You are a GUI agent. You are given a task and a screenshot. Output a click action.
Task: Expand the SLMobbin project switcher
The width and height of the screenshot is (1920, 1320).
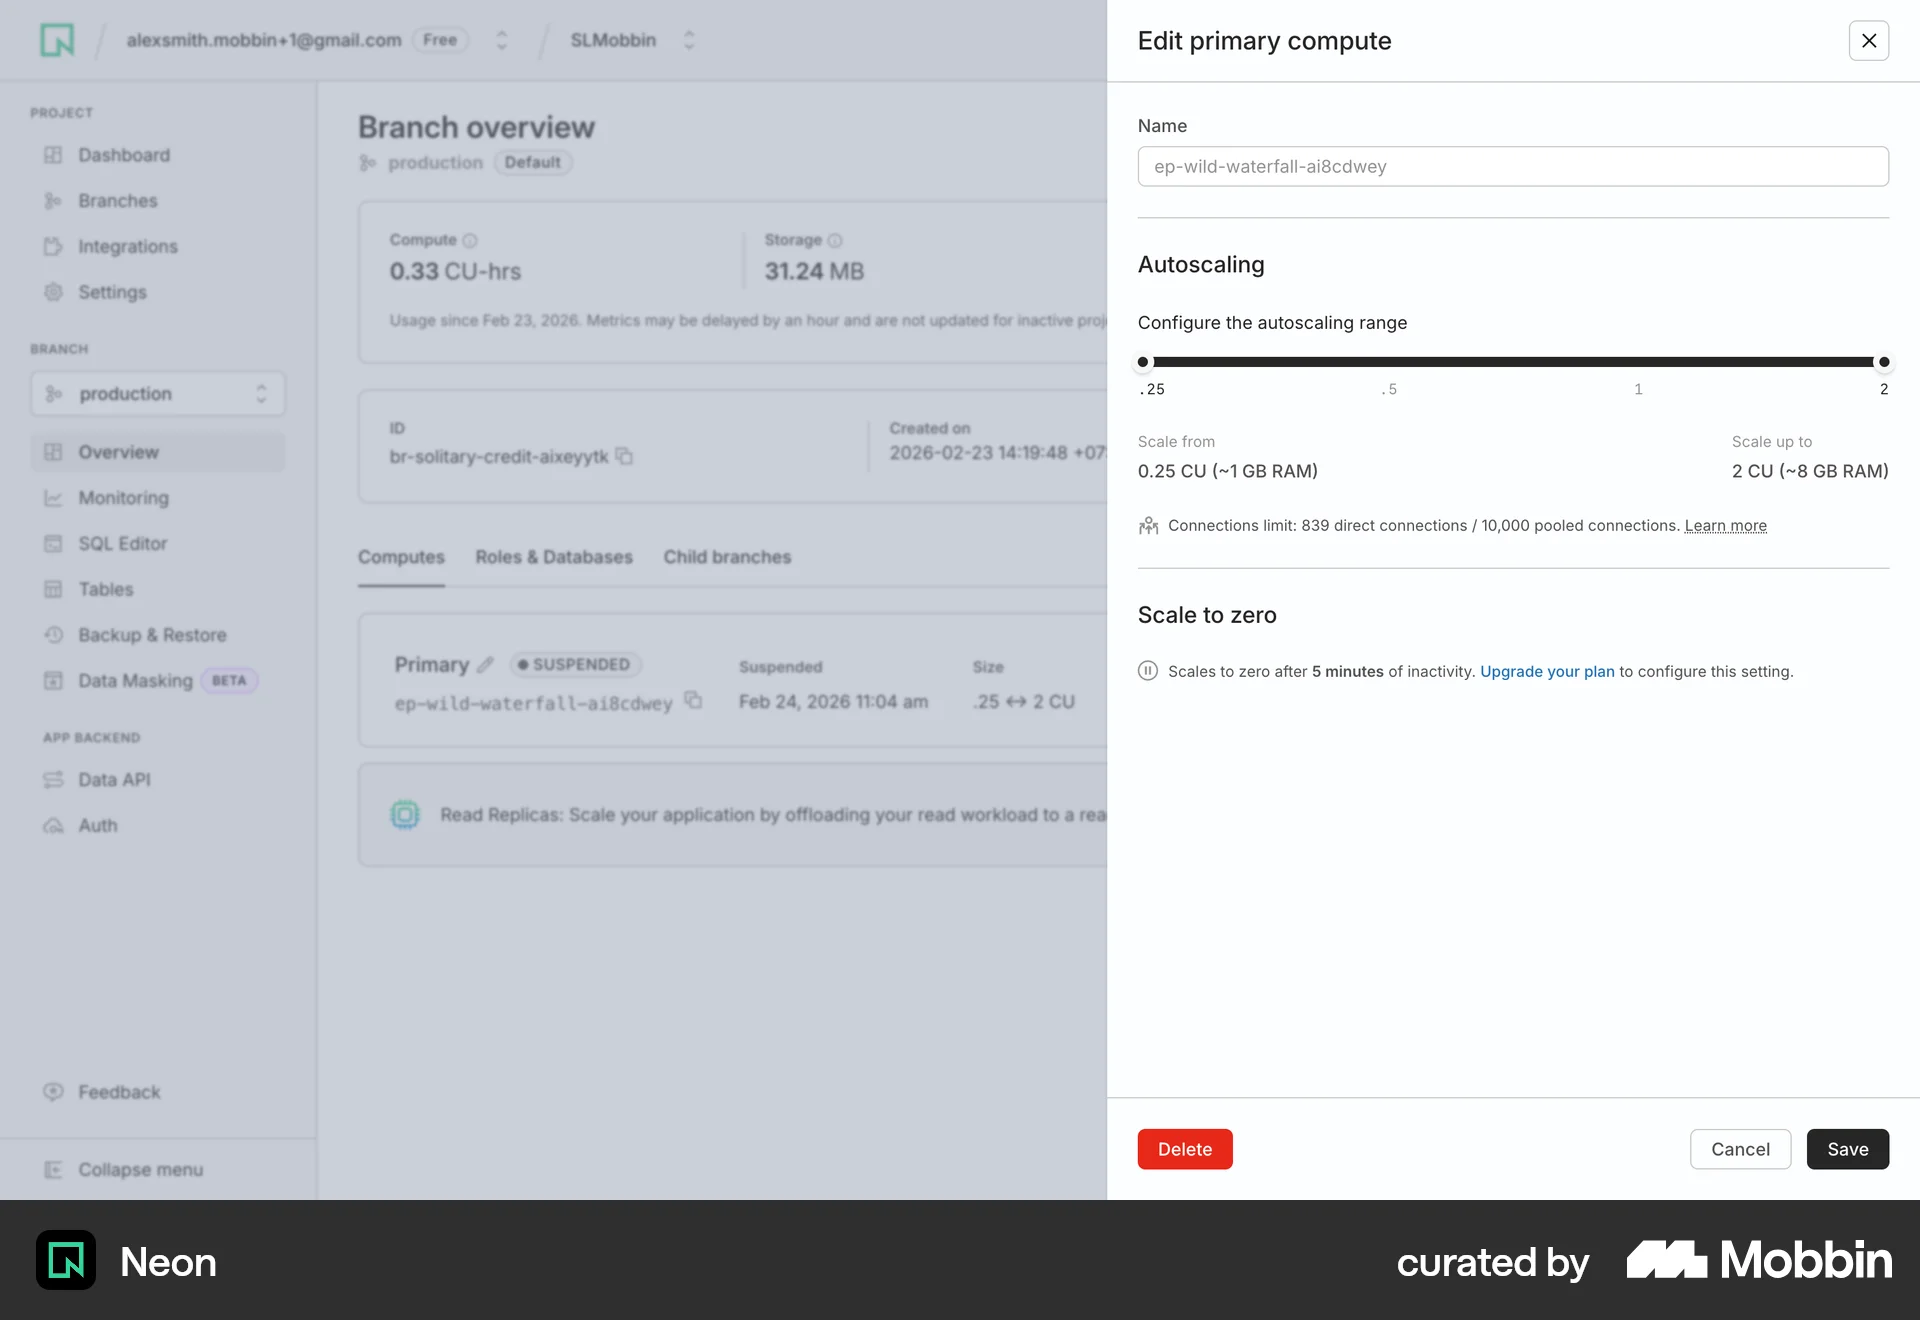coord(689,40)
